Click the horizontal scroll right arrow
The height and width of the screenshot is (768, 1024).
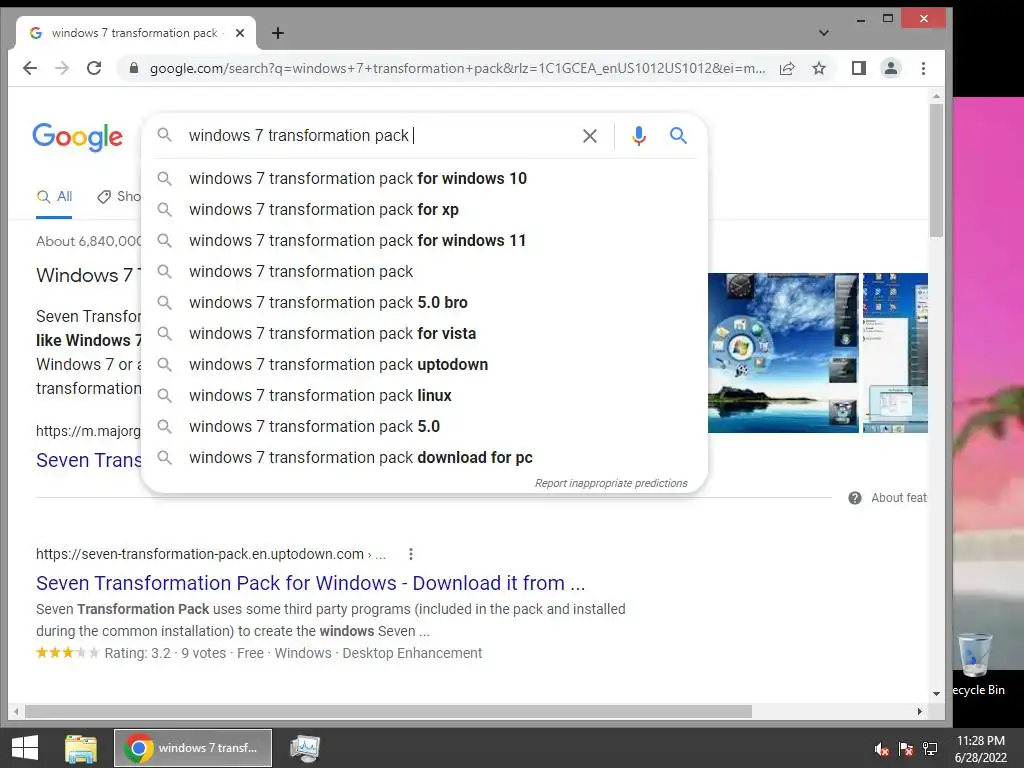[920, 711]
